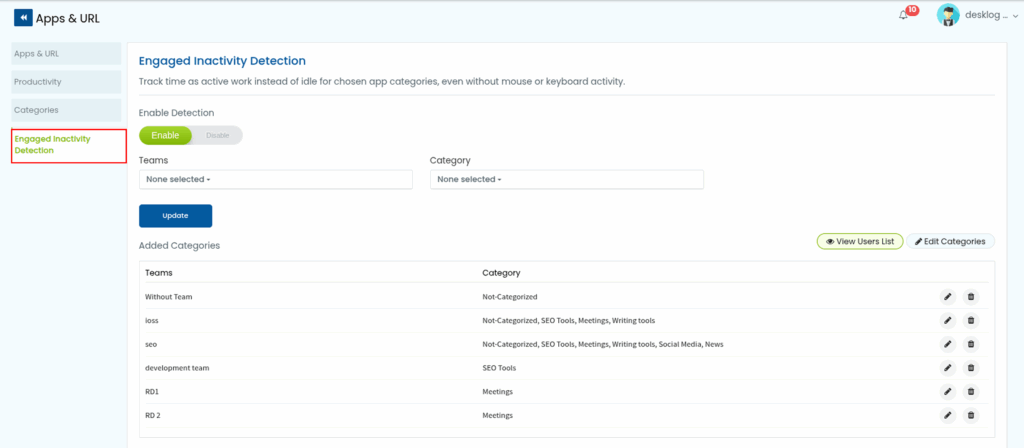Switch detection to Disable
Image resolution: width=1024 pixels, height=448 pixels.
click(x=217, y=135)
